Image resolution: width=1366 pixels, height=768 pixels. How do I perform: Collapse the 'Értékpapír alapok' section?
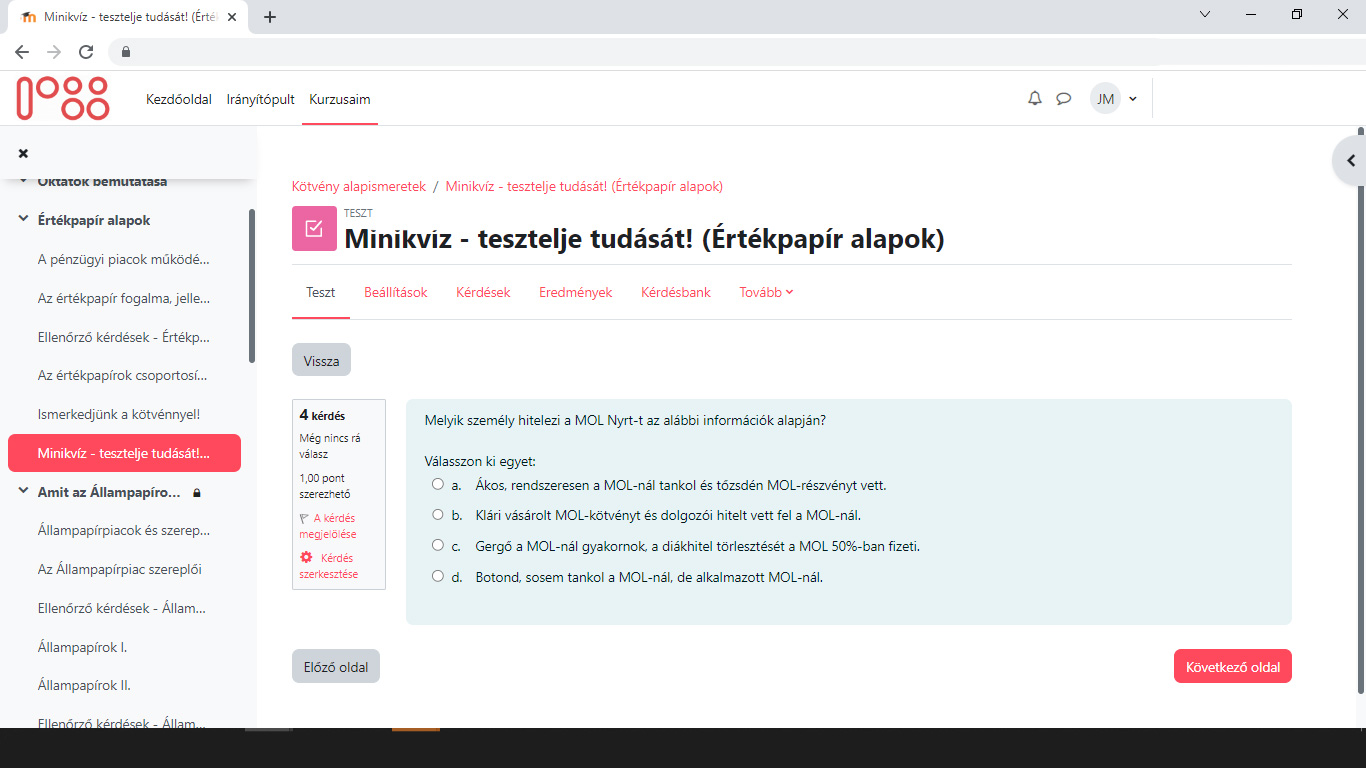click(22, 219)
